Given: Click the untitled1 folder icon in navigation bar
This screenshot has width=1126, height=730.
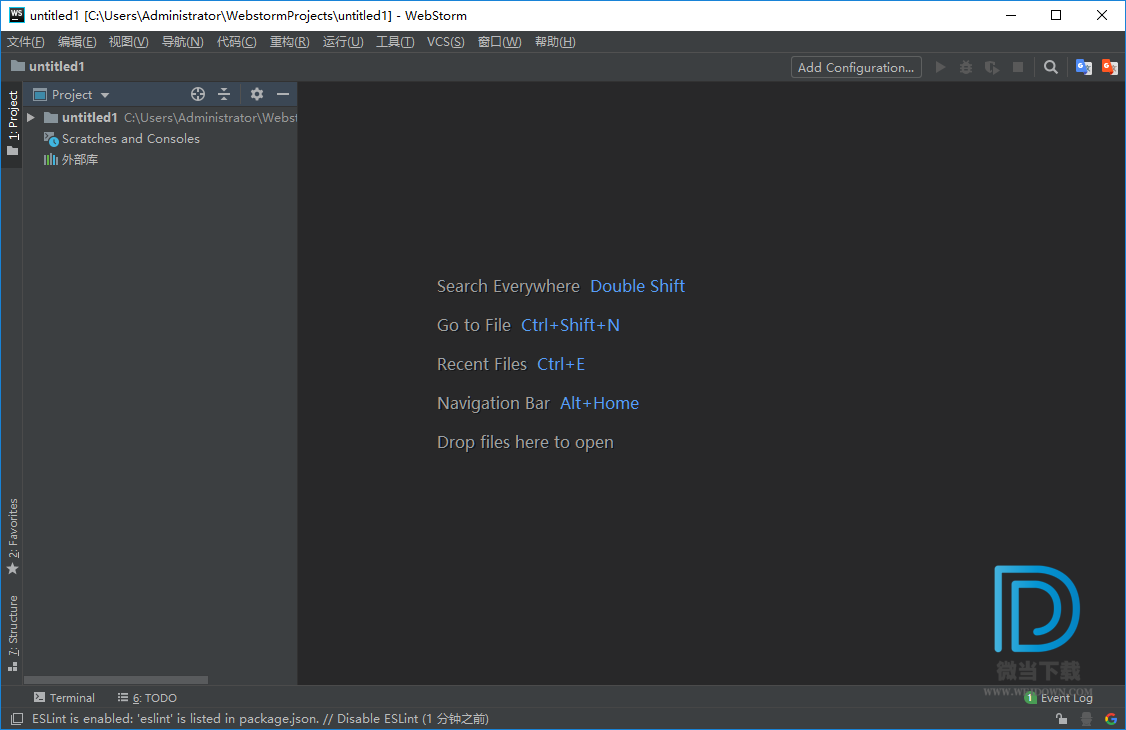Looking at the screenshot, I should pyautogui.click(x=18, y=66).
